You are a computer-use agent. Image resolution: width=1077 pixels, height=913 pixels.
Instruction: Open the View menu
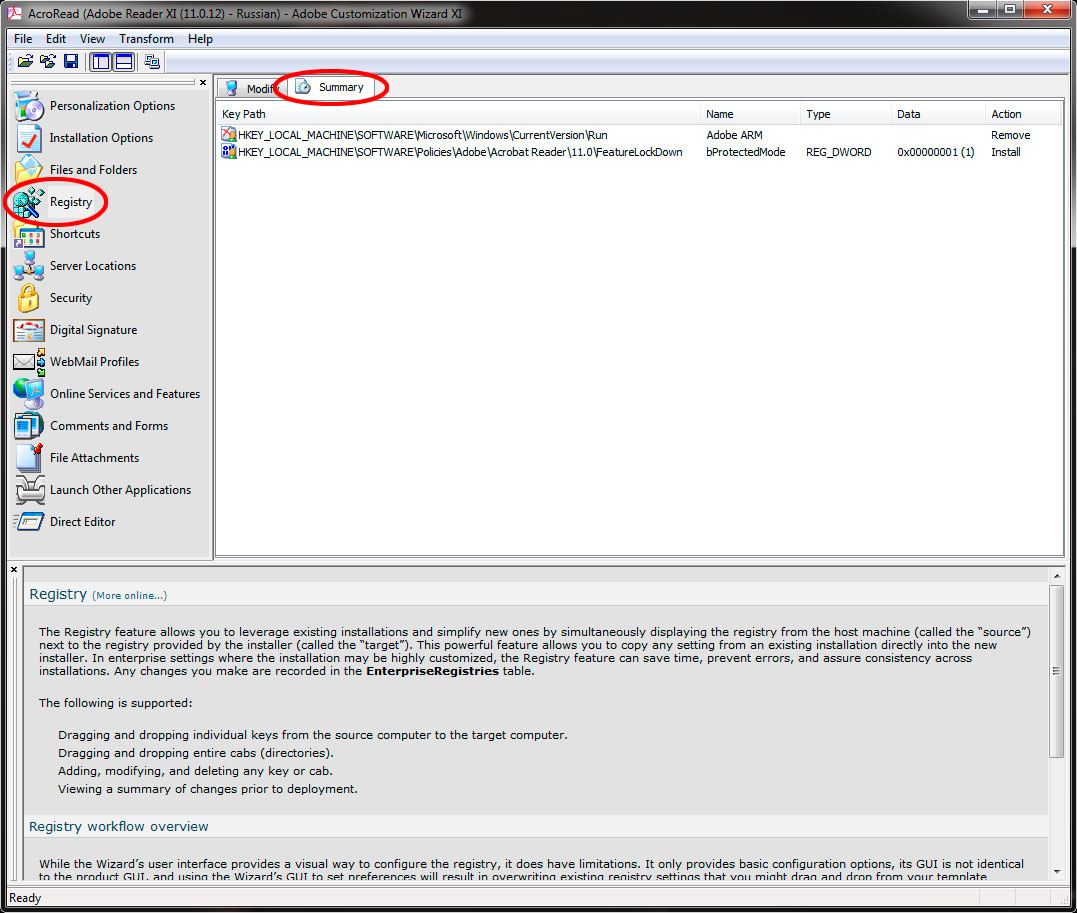point(92,39)
